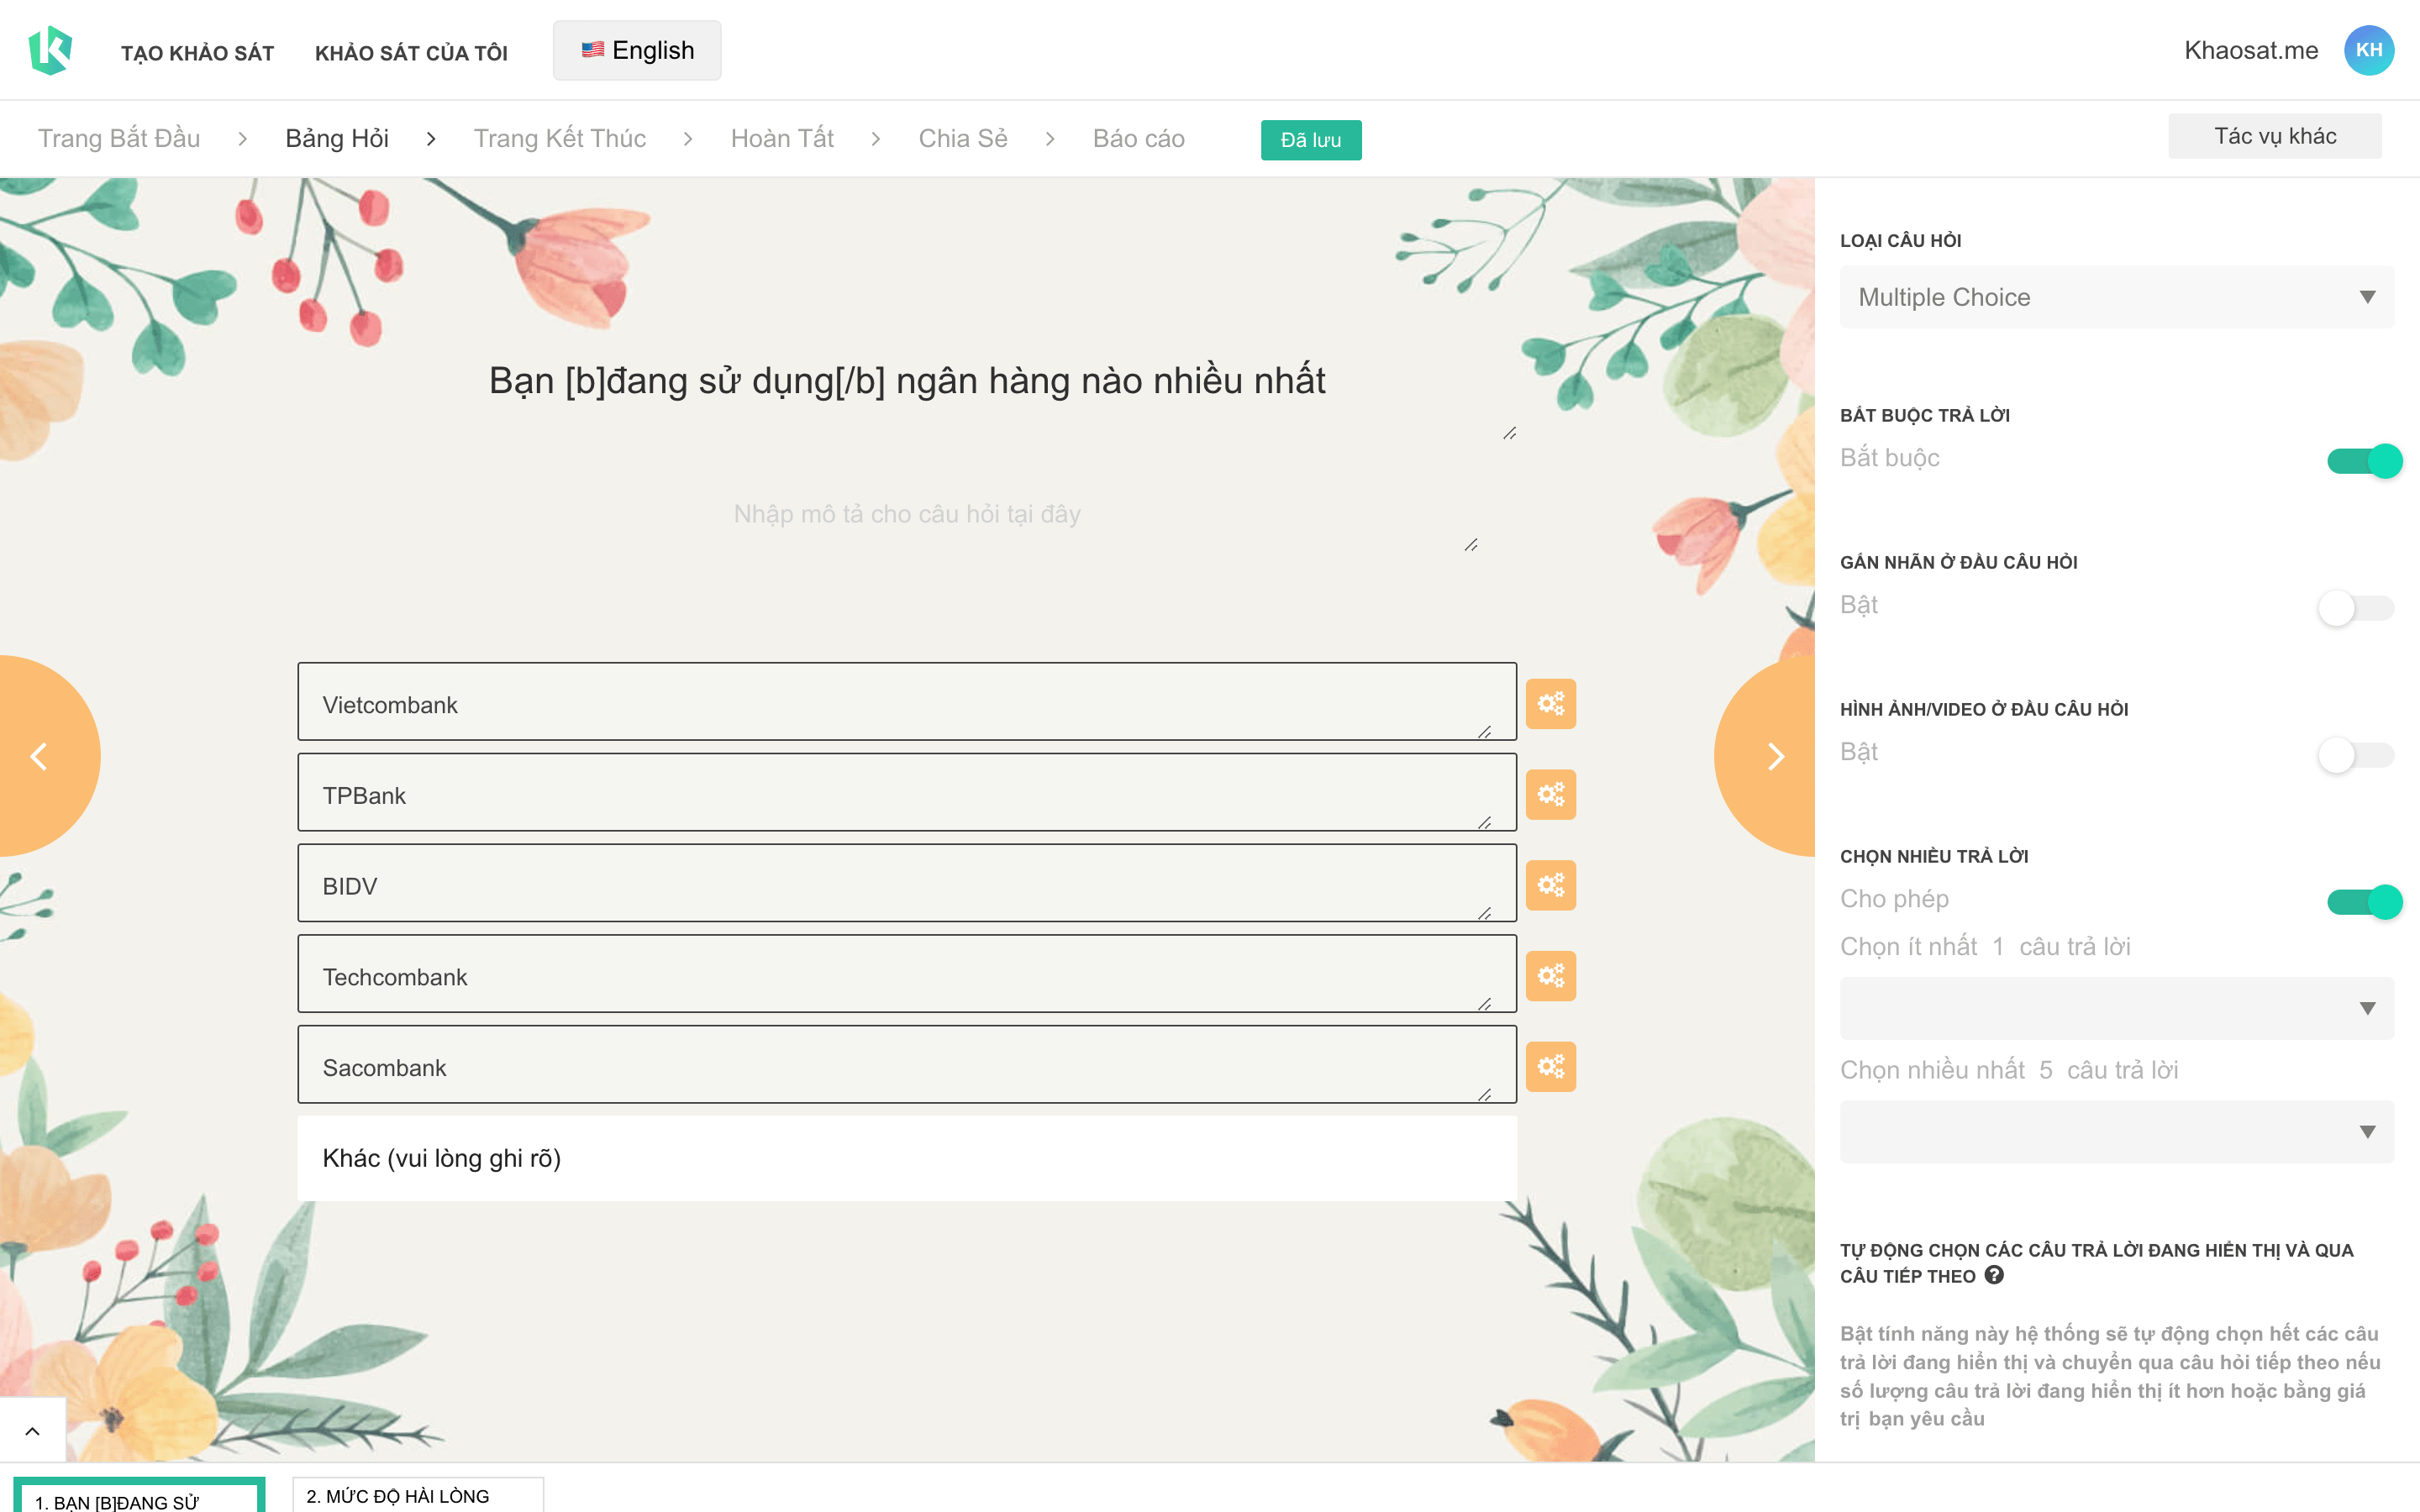Go to next question with right arrow
This screenshot has width=2420, height=1512.
pos(1772,756)
